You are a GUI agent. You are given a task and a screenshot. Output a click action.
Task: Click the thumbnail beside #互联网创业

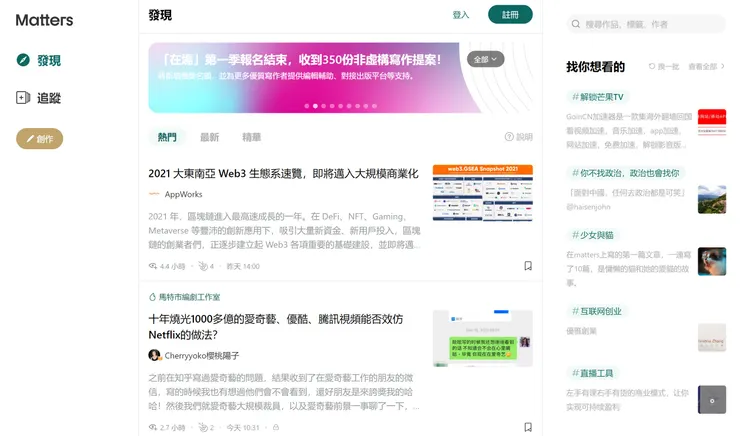tap(712, 337)
